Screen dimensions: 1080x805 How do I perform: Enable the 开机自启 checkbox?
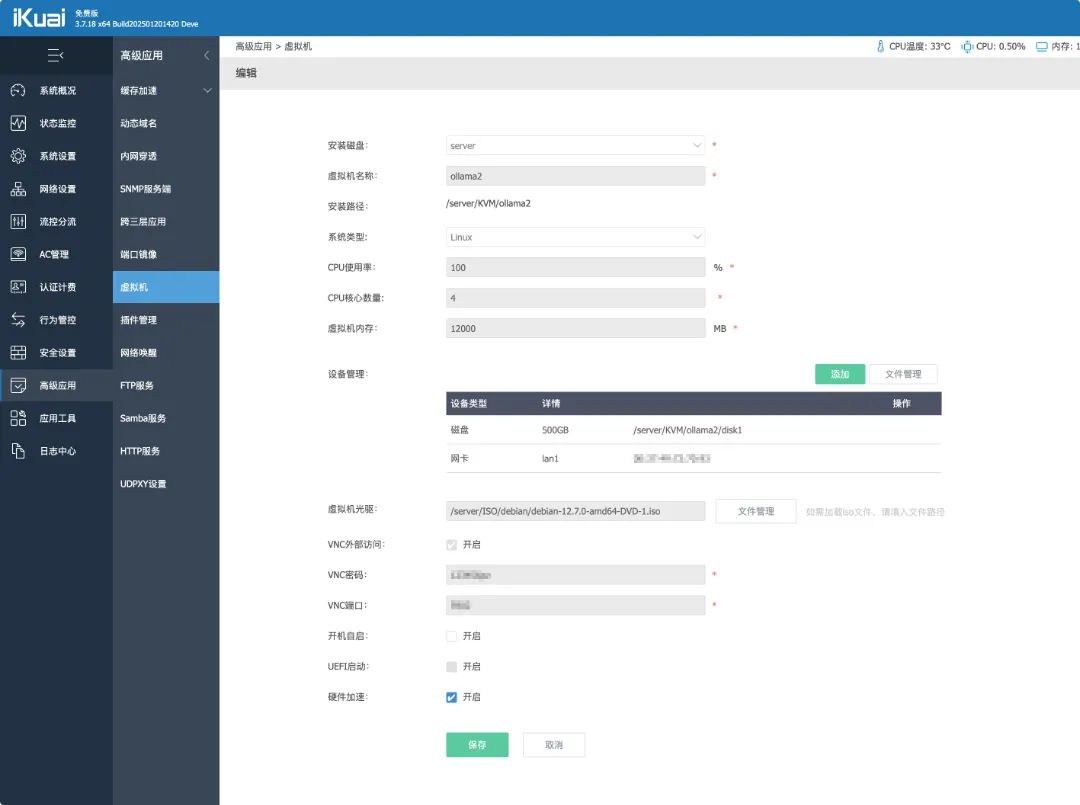[x=452, y=636]
